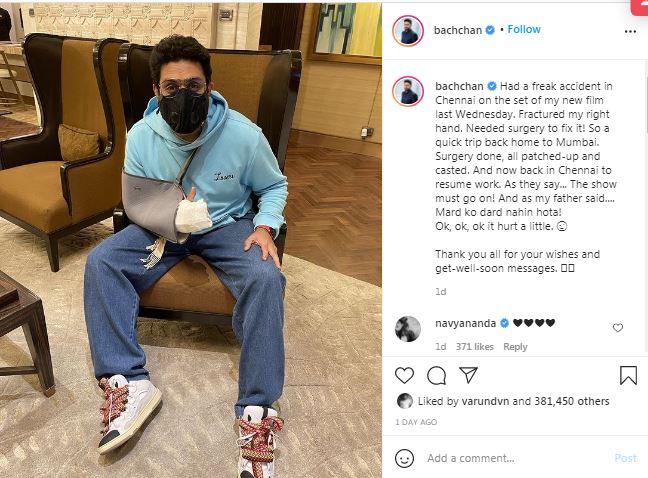Reply to navyananda's comment
The width and height of the screenshot is (648, 478).
(515, 347)
